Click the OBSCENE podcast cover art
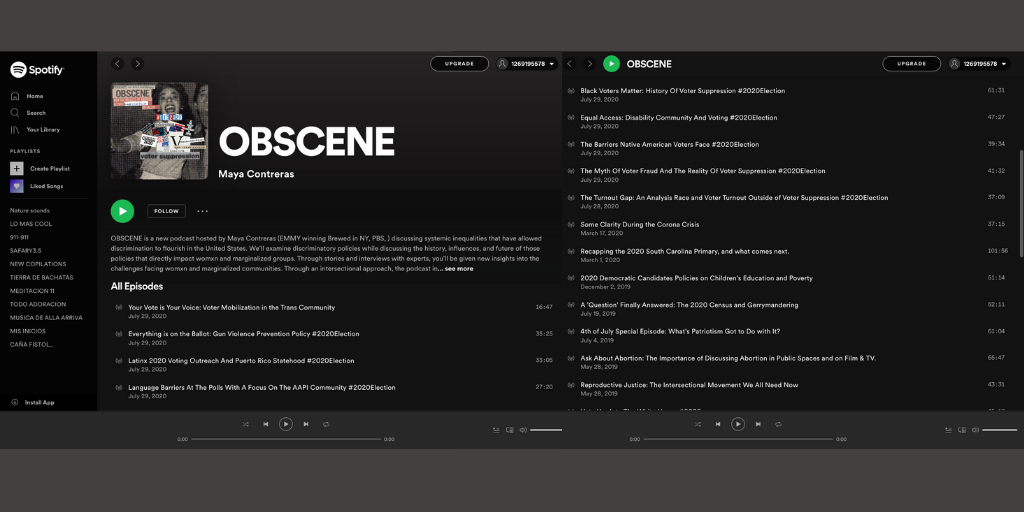 pyautogui.click(x=159, y=130)
